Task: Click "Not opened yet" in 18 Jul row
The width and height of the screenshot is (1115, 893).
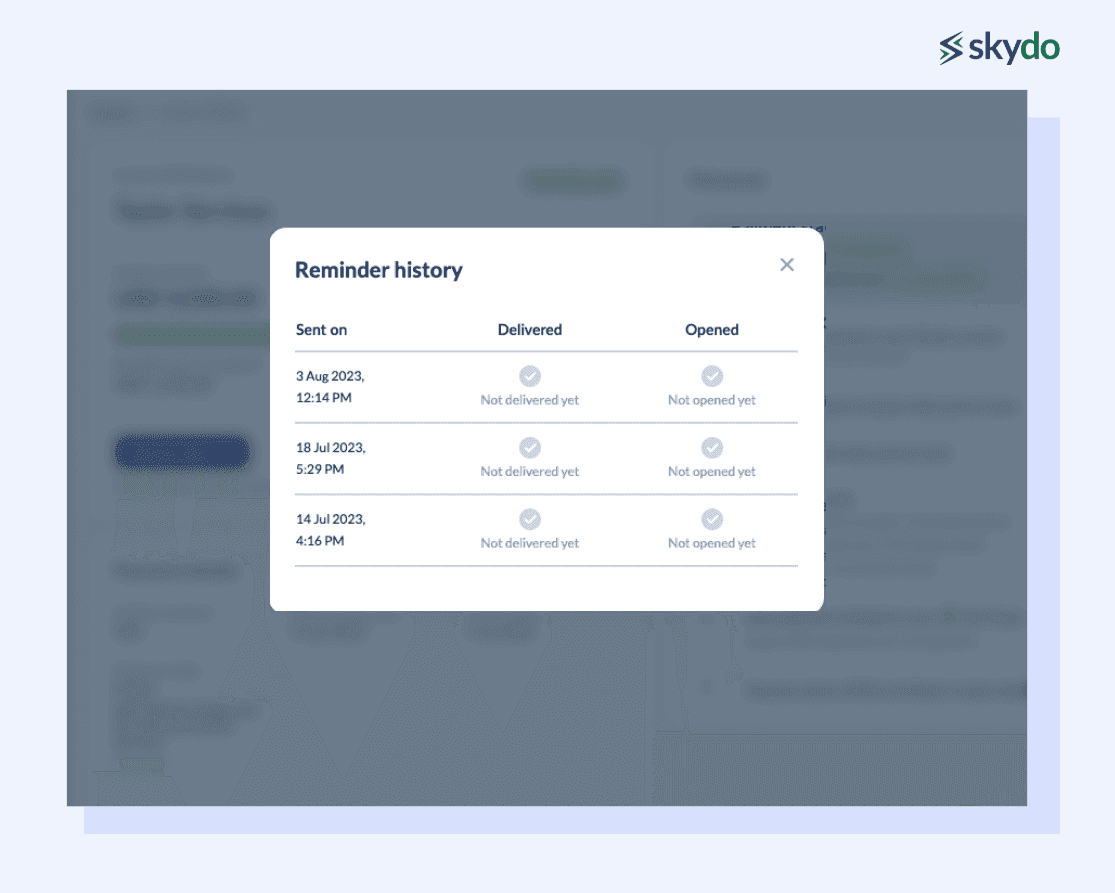Action: (712, 472)
